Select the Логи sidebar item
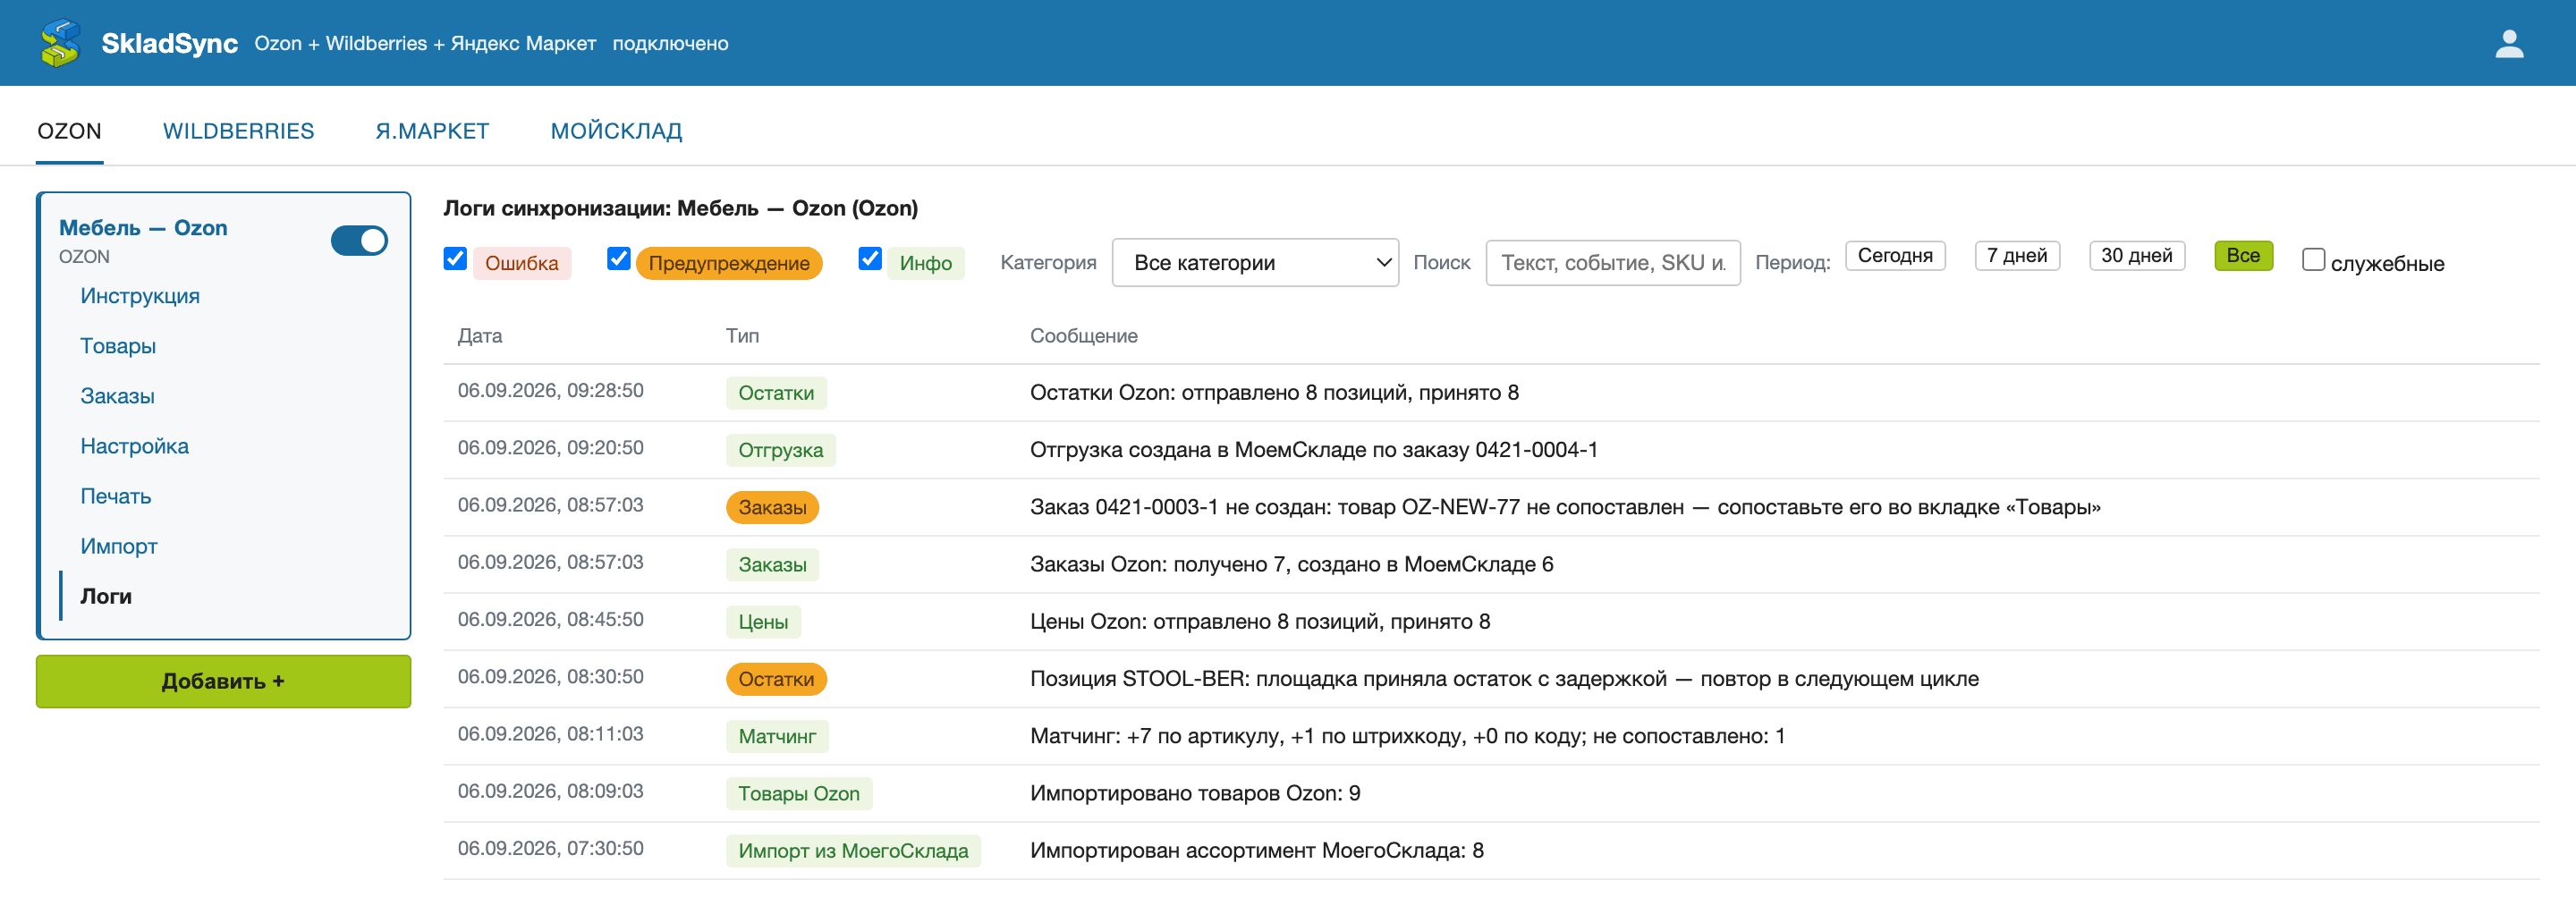 pyautogui.click(x=106, y=596)
